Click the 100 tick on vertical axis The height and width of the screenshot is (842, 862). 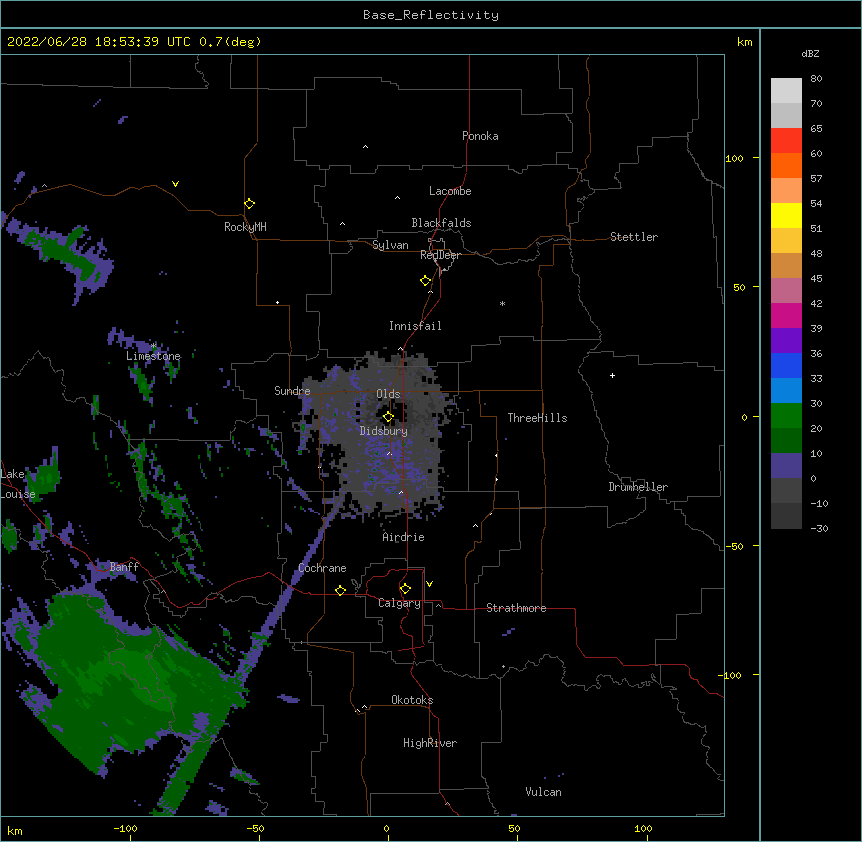click(x=734, y=158)
